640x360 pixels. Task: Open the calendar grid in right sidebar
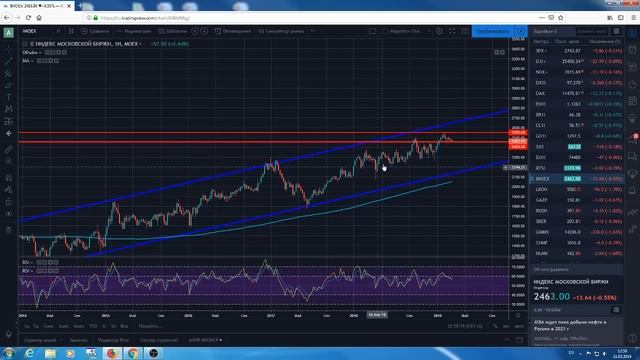click(633, 101)
